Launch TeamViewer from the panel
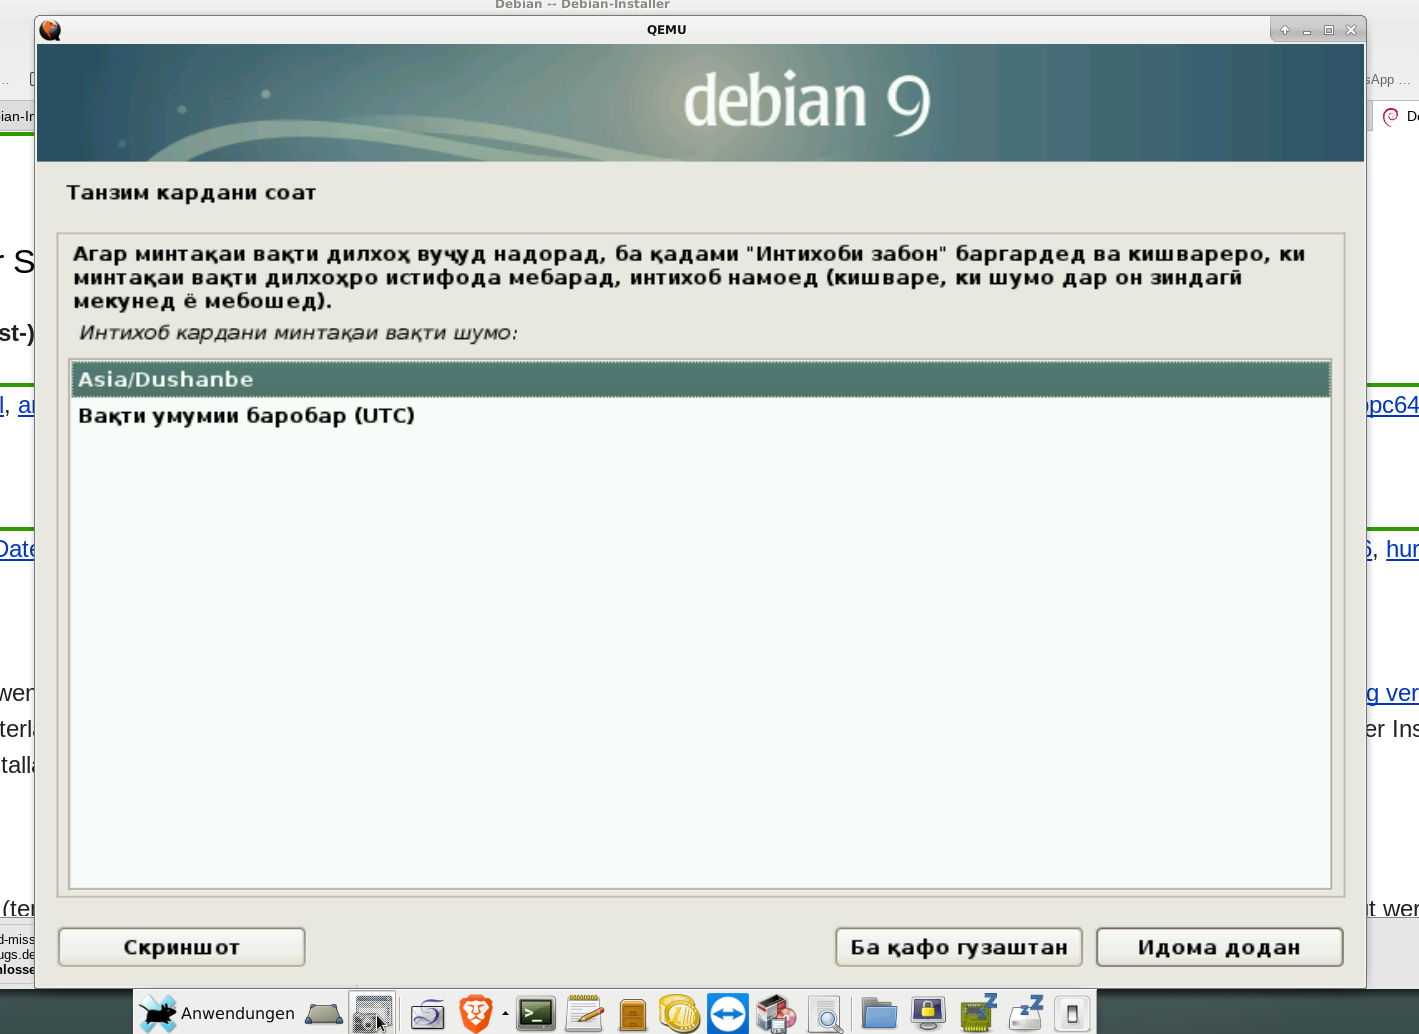This screenshot has width=1419, height=1034. 728,1013
